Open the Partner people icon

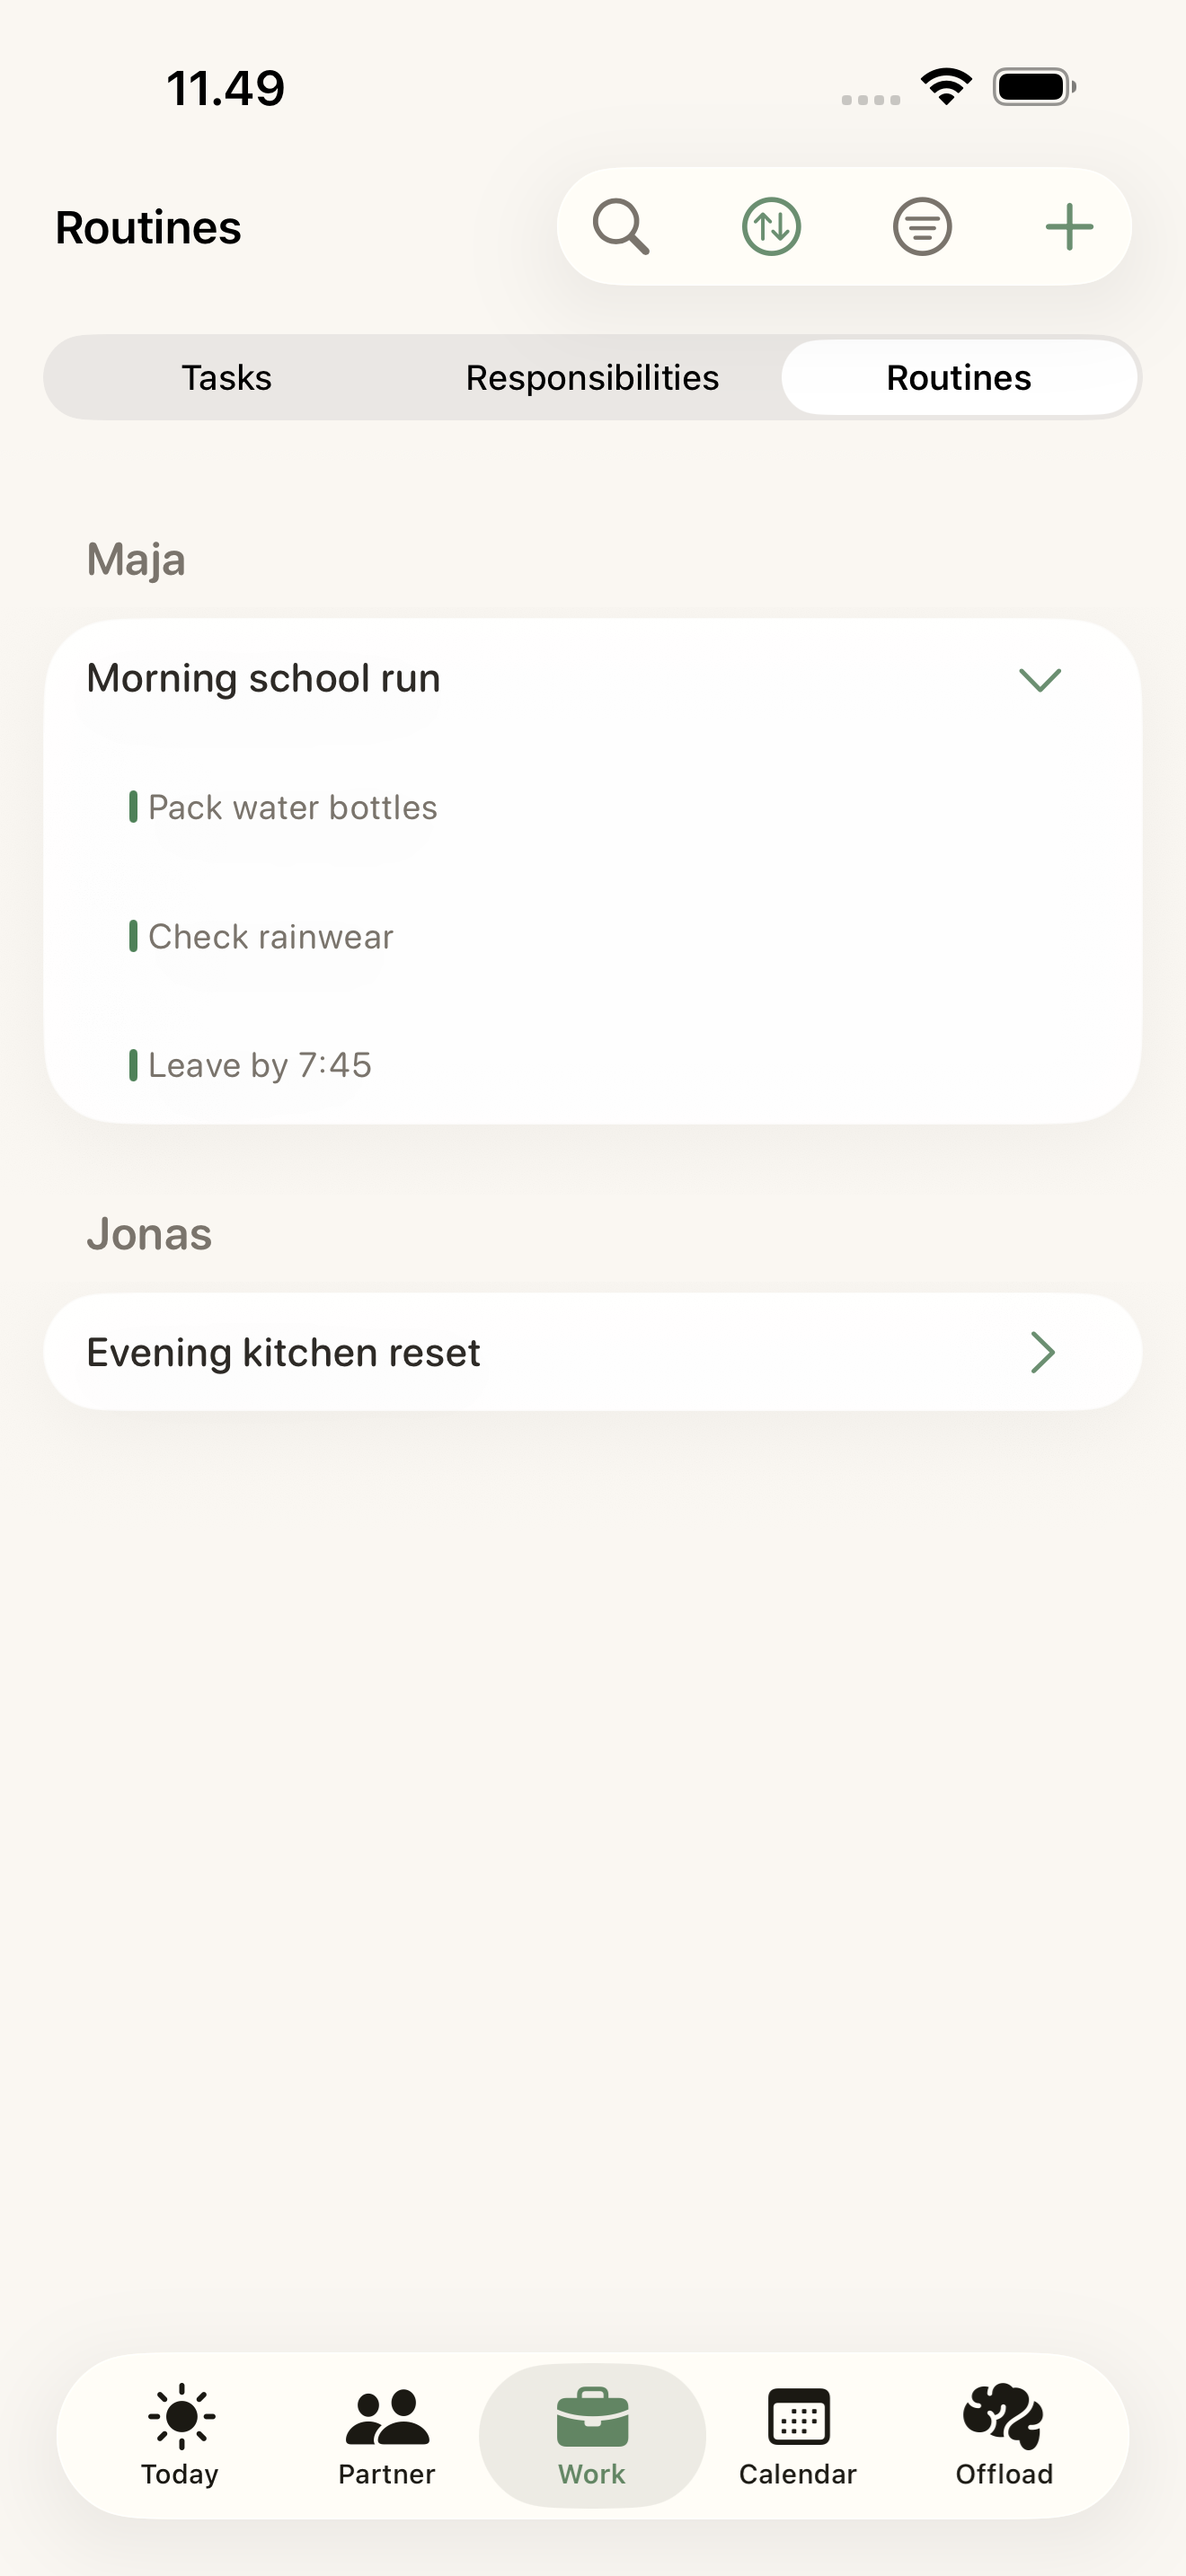coord(387,2417)
